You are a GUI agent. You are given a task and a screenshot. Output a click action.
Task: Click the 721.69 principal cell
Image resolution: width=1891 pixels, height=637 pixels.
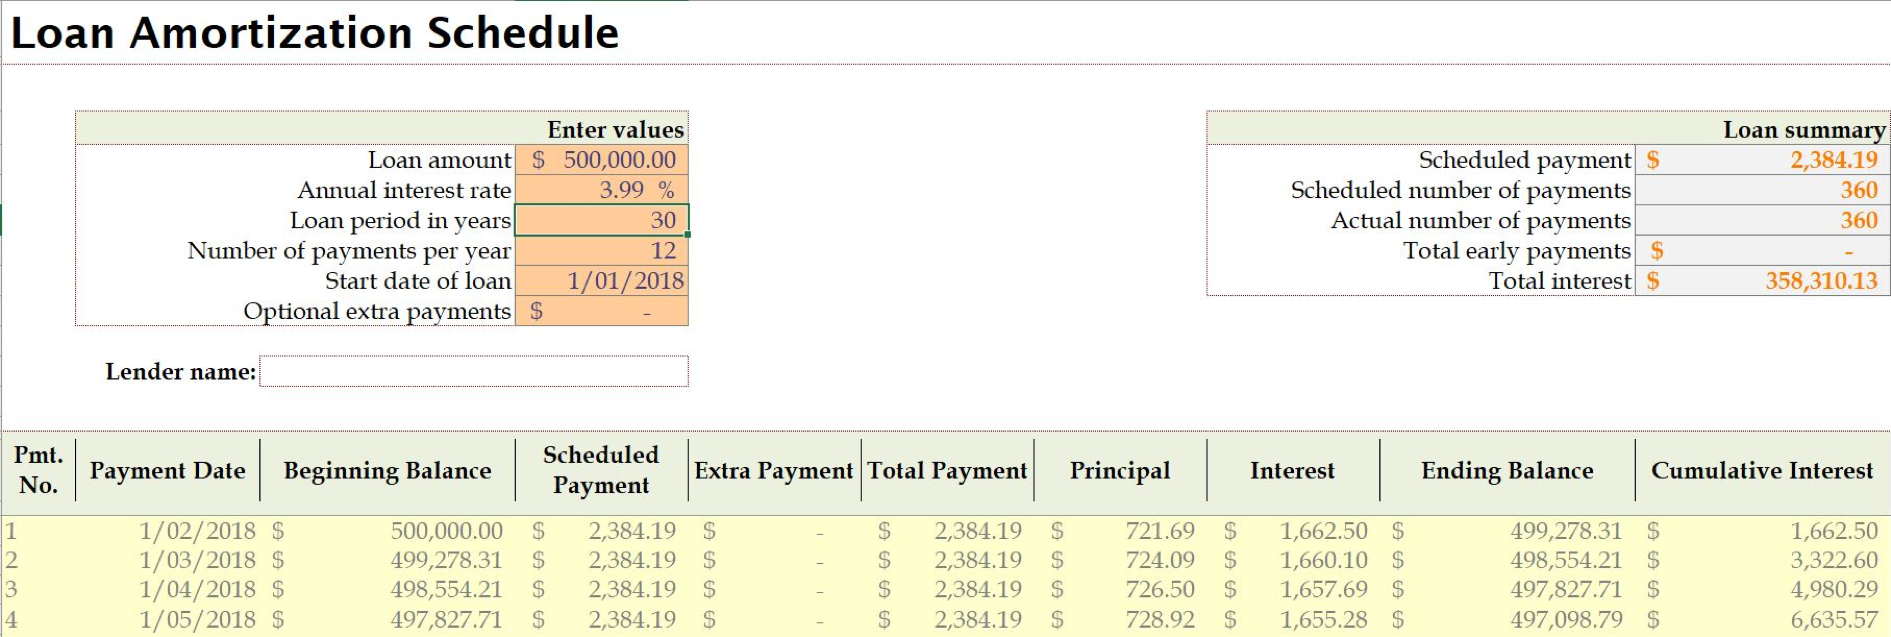pyautogui.click(x=1159, y=531)
